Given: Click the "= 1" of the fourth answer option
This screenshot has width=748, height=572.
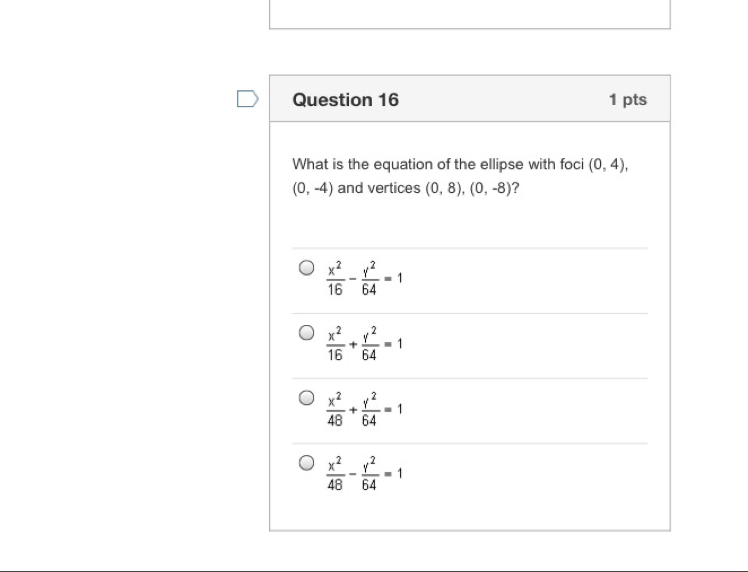Looking at the screenshot, I should [394, 473].
